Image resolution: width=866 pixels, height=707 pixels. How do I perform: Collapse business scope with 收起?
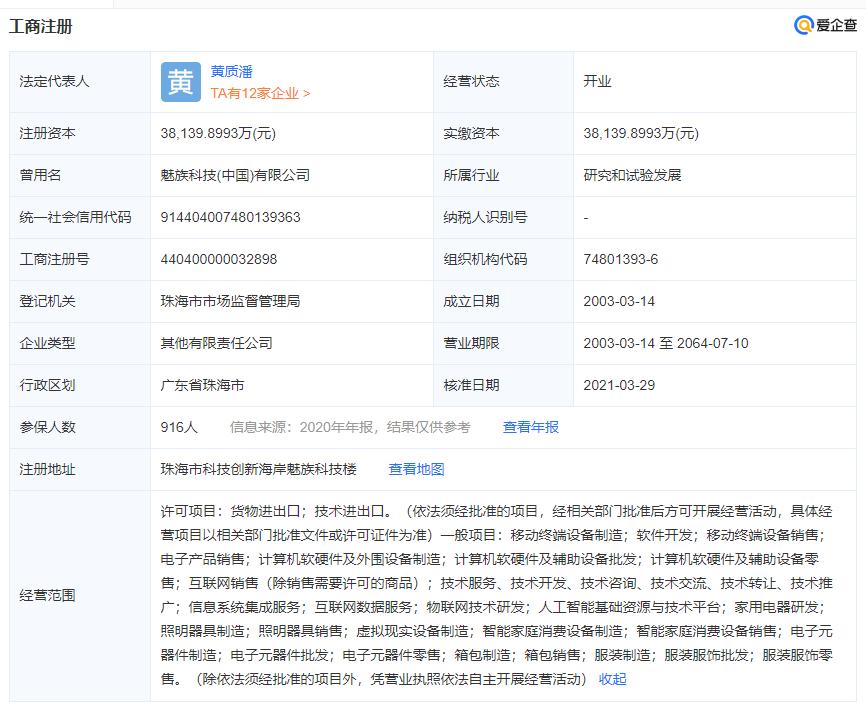[x=612, y=679]
